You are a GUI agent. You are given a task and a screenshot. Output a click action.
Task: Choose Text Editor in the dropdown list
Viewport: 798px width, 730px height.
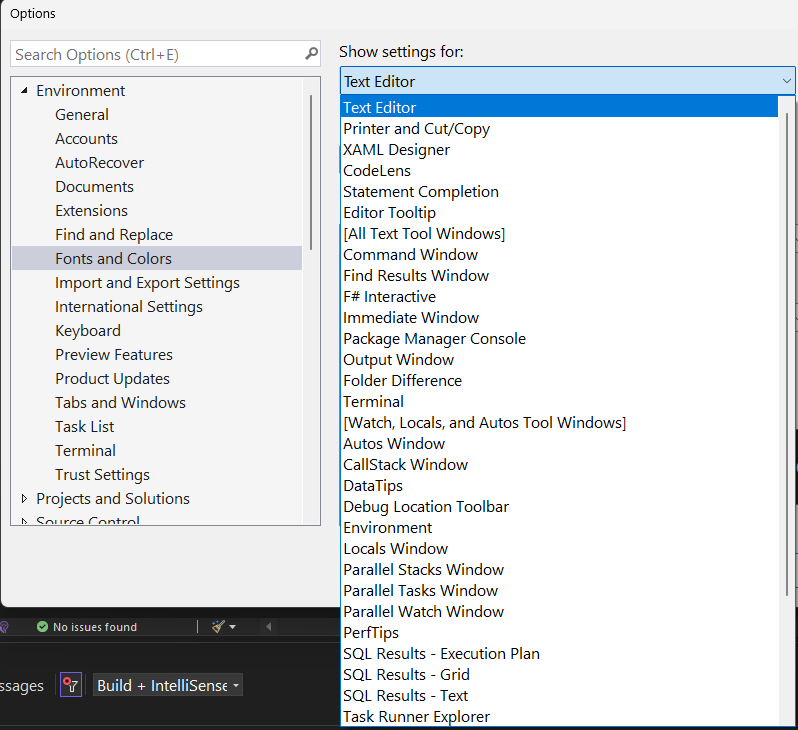pos(559,107)
